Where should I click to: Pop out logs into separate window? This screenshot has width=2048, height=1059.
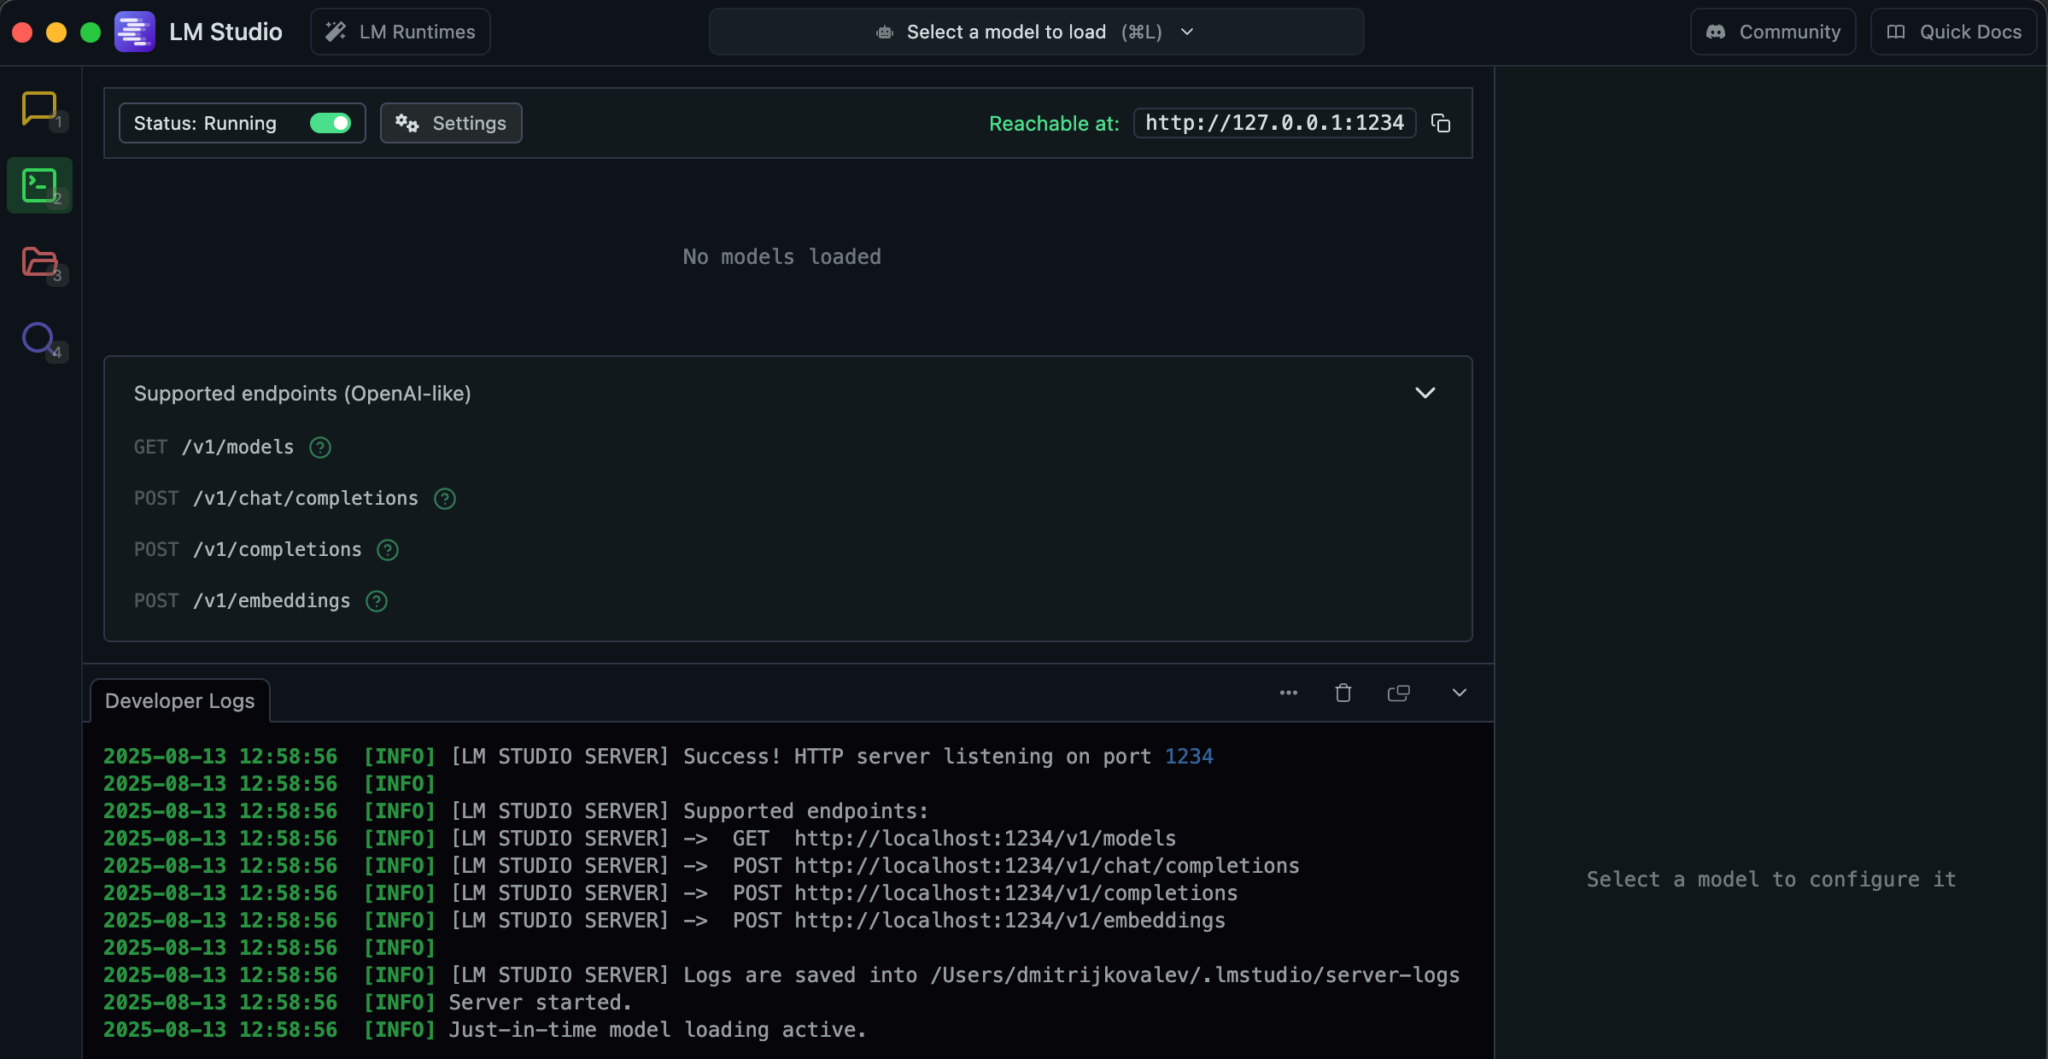click(1398, 693)
